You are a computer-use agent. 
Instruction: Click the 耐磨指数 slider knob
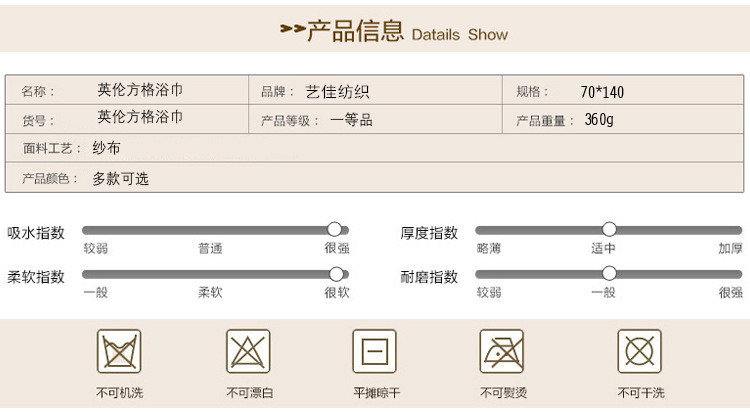(609, 273)
